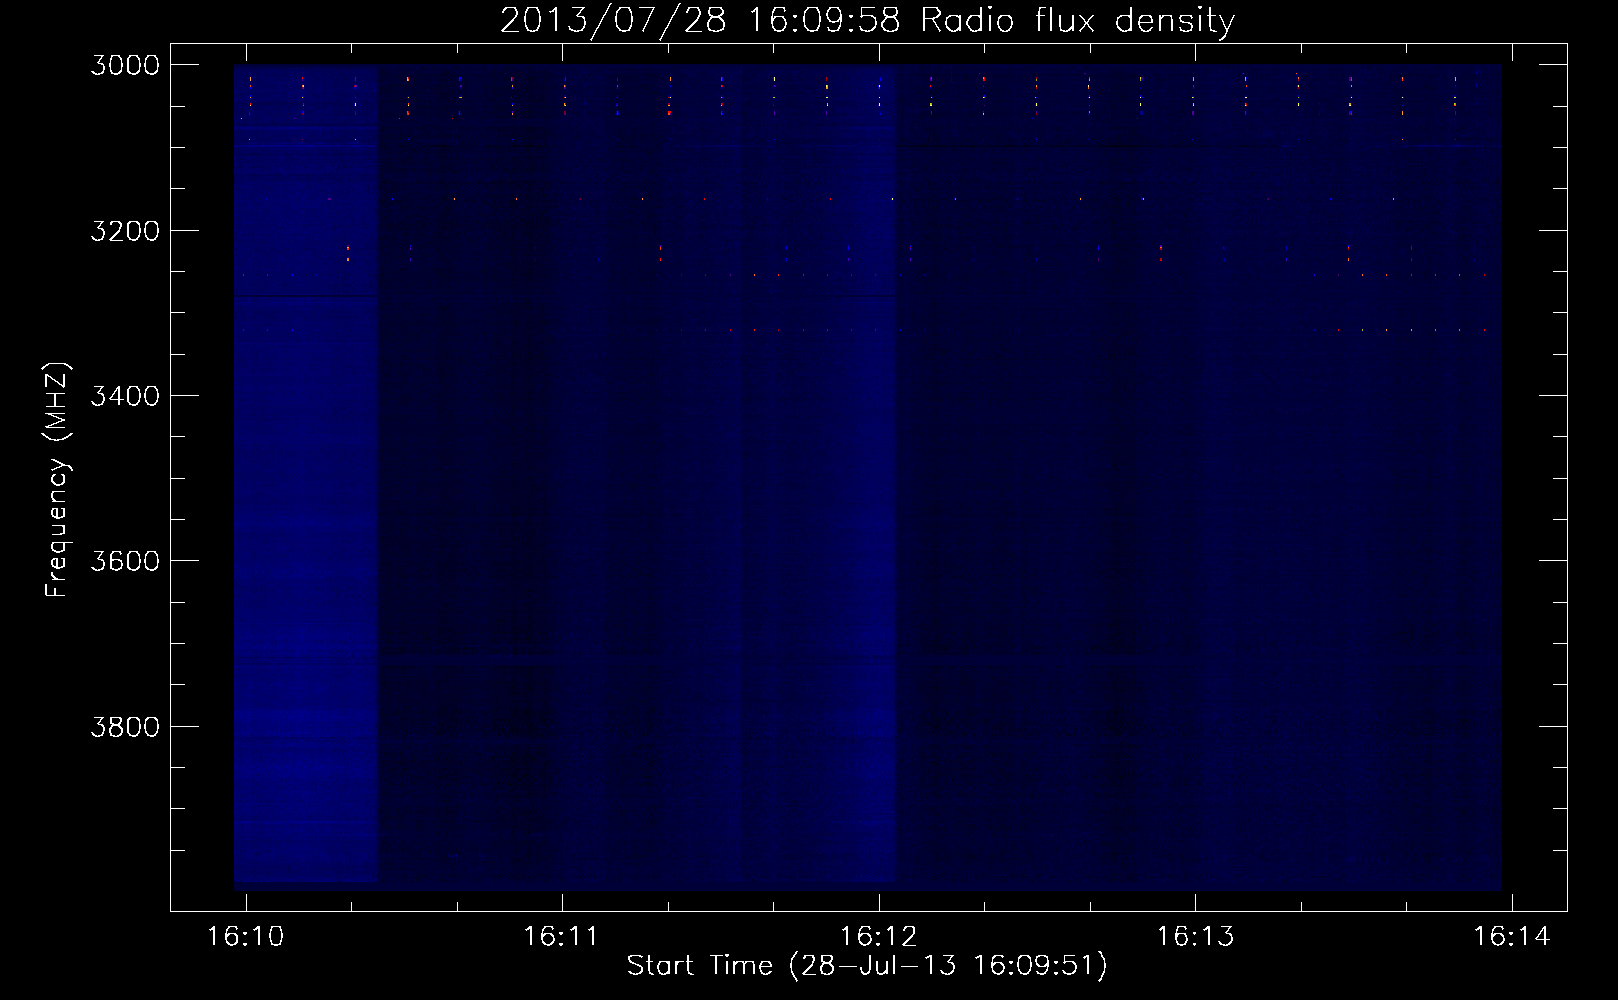The width and height of the screenshot is (1618, 1000).
Task: Click the 16:14 time tick label
Action: (1512, 936)
